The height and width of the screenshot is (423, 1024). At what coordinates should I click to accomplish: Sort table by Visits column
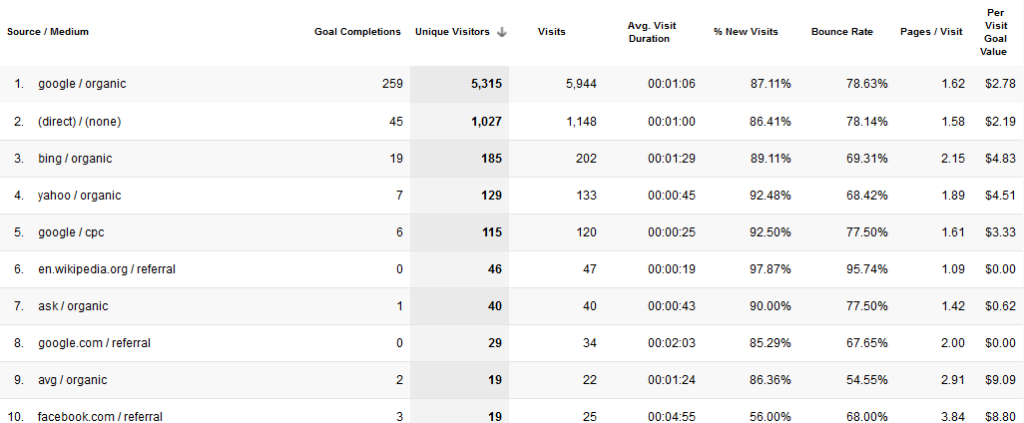point(551,32)
